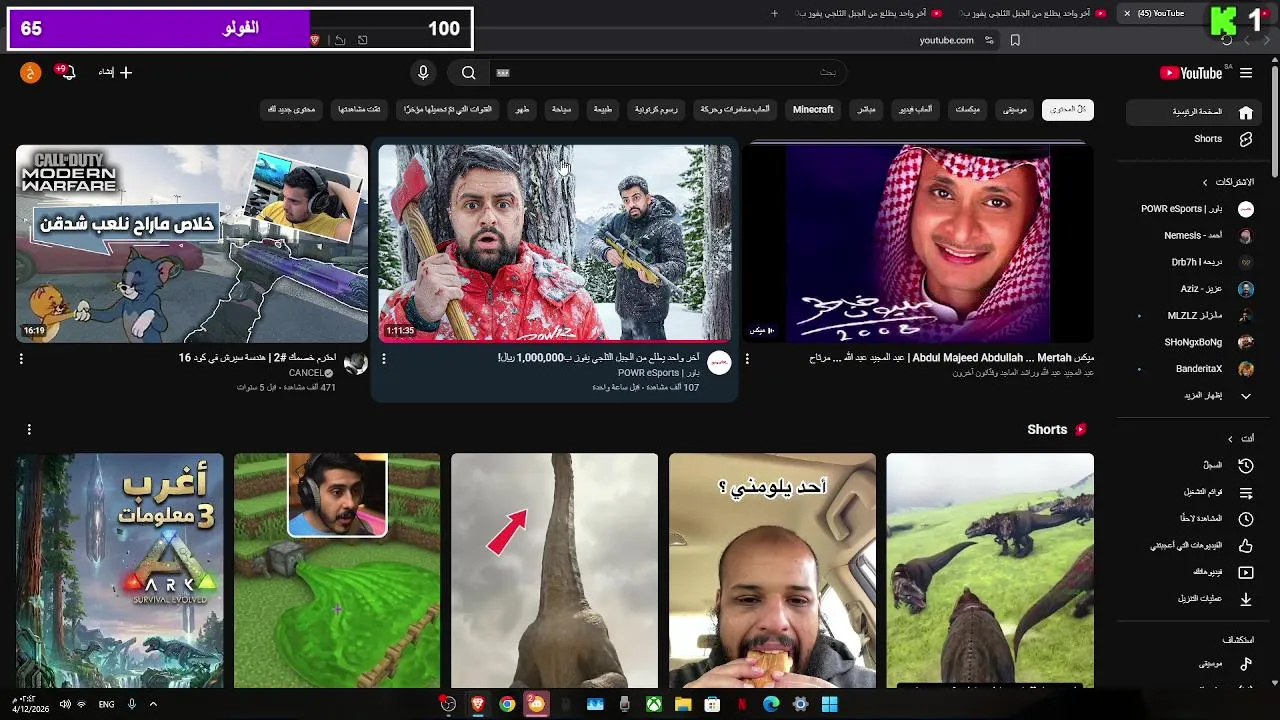Screen dimensions: 1280x720
Task: Click the sidebar vertical scrollbar
Action: pos(1274,120)
